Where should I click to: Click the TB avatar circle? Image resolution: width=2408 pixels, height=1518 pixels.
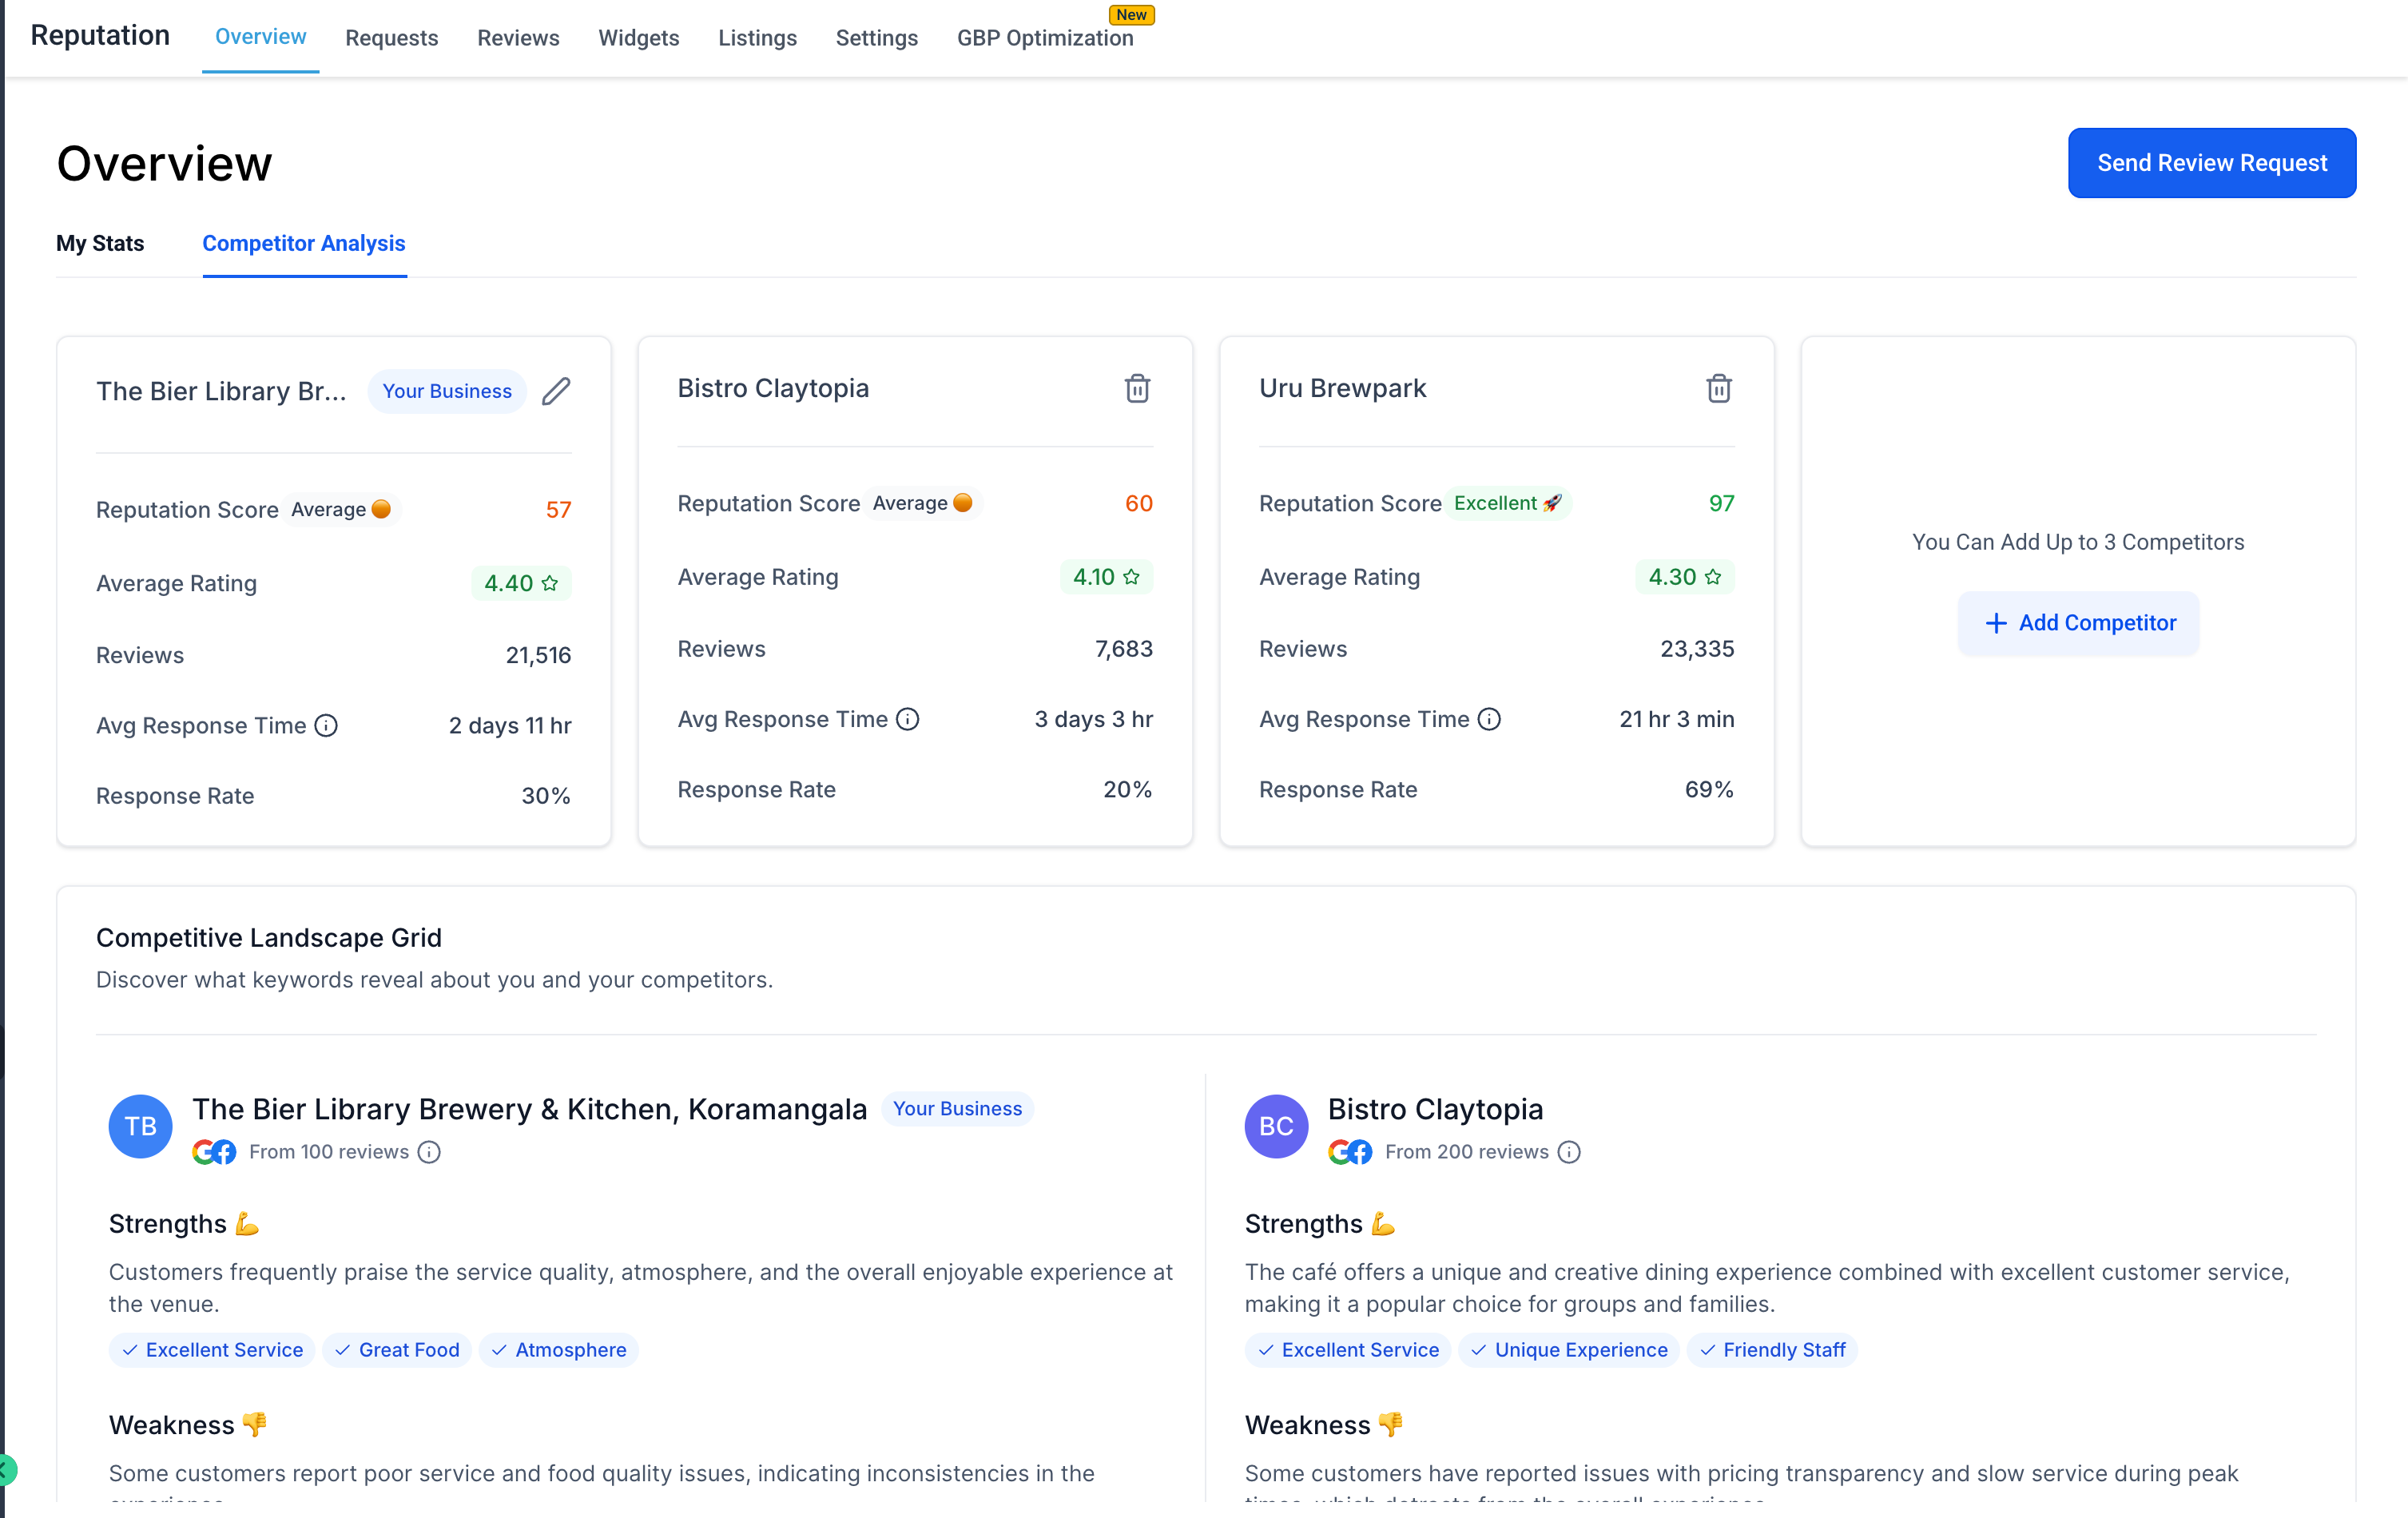click(x=140, y=1126)
